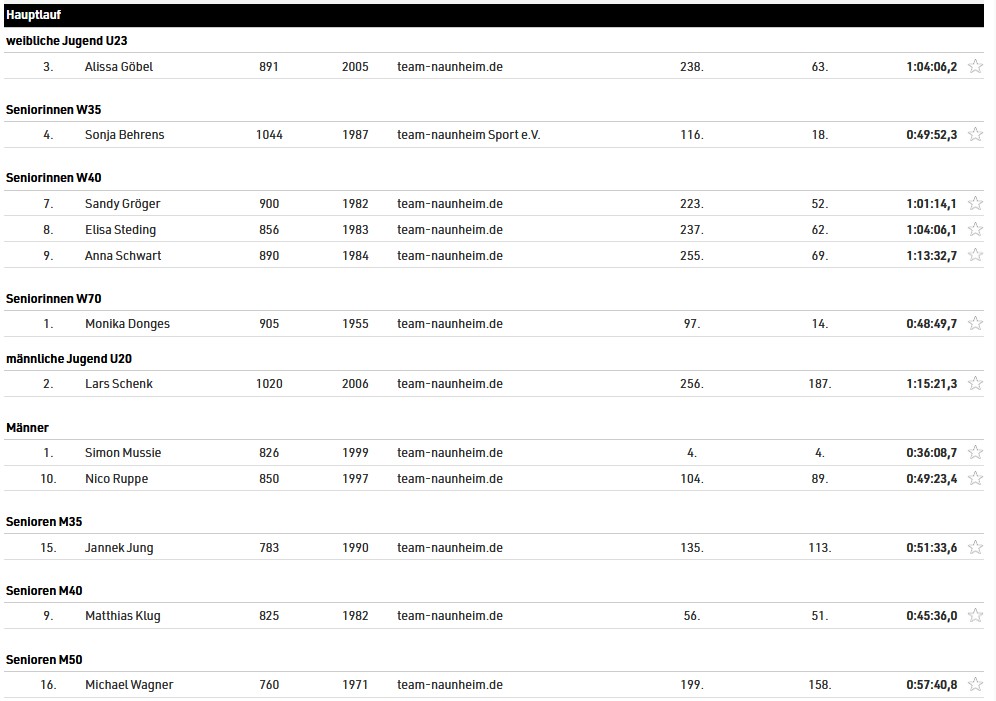Image resolution: width=996 pixels, height=701 pixels.
Task: Click Matthias Klug's name in results
Action: coord(123,616)
